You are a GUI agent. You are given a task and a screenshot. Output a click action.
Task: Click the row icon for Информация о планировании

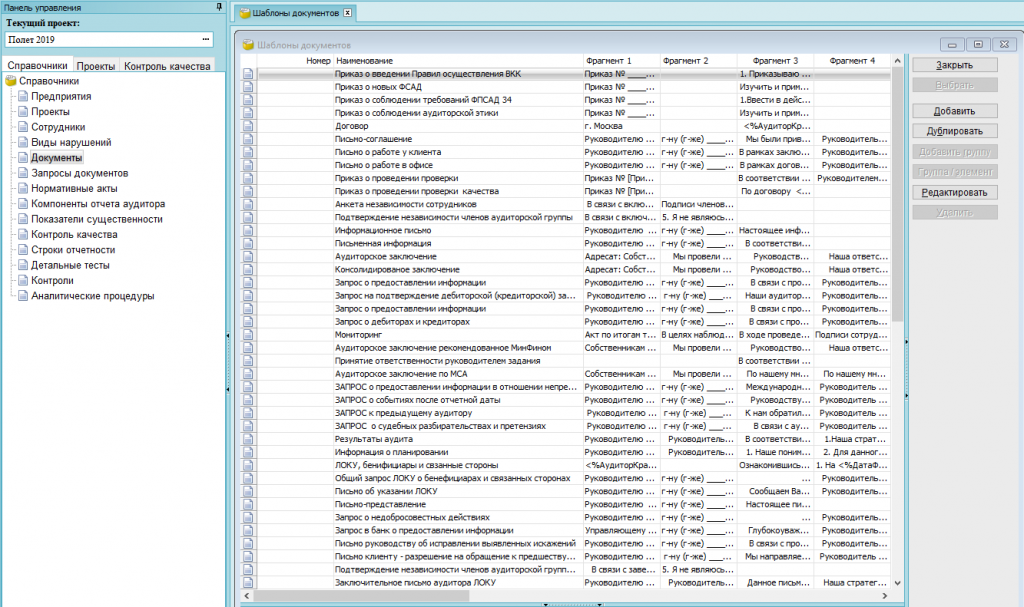pos(248,452)
